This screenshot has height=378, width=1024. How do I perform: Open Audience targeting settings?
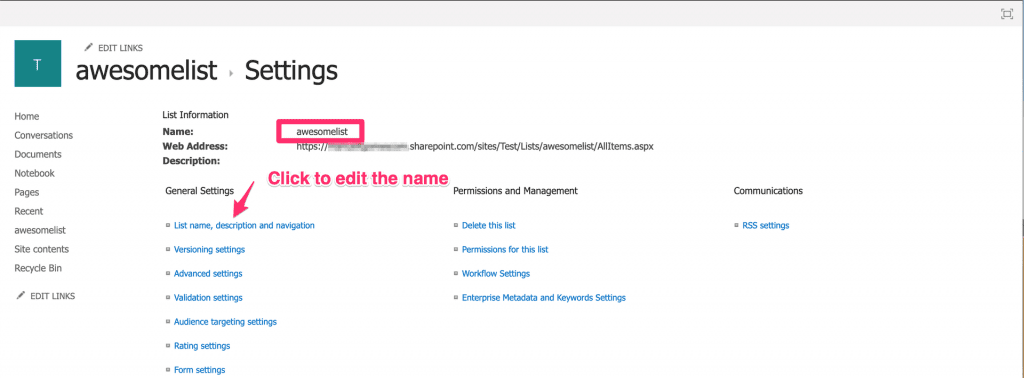point(225,322)
